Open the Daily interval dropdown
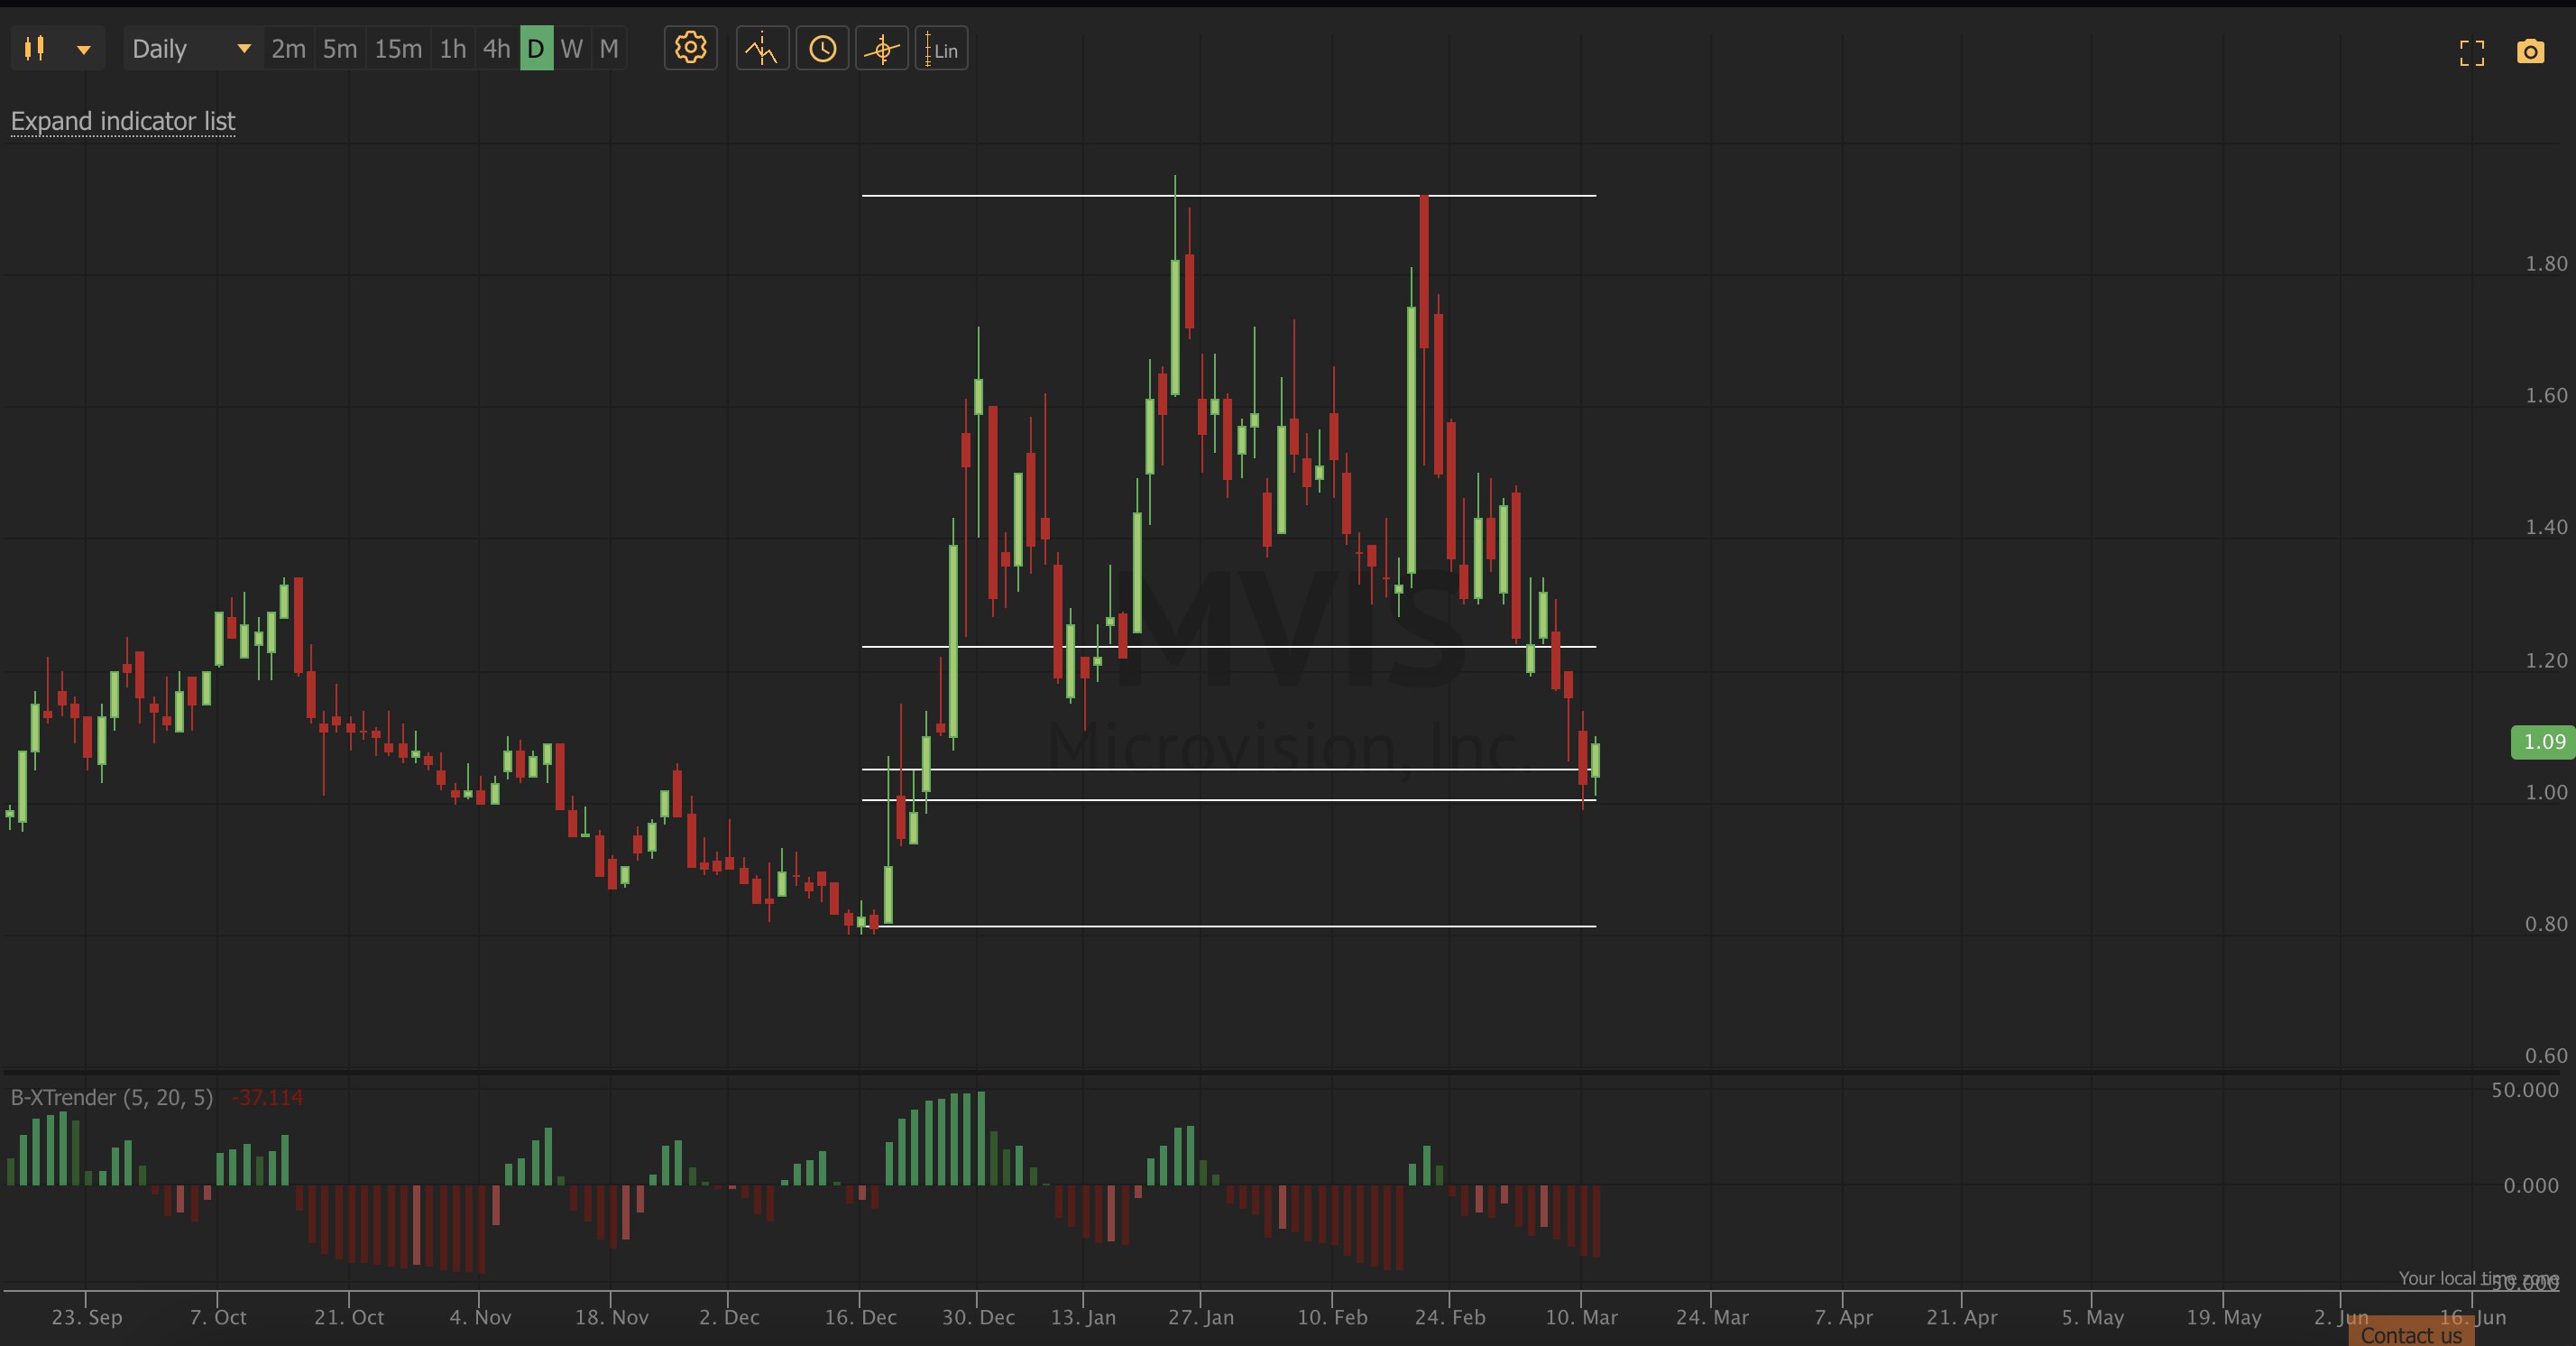2576x1346 pixels. 190,48
